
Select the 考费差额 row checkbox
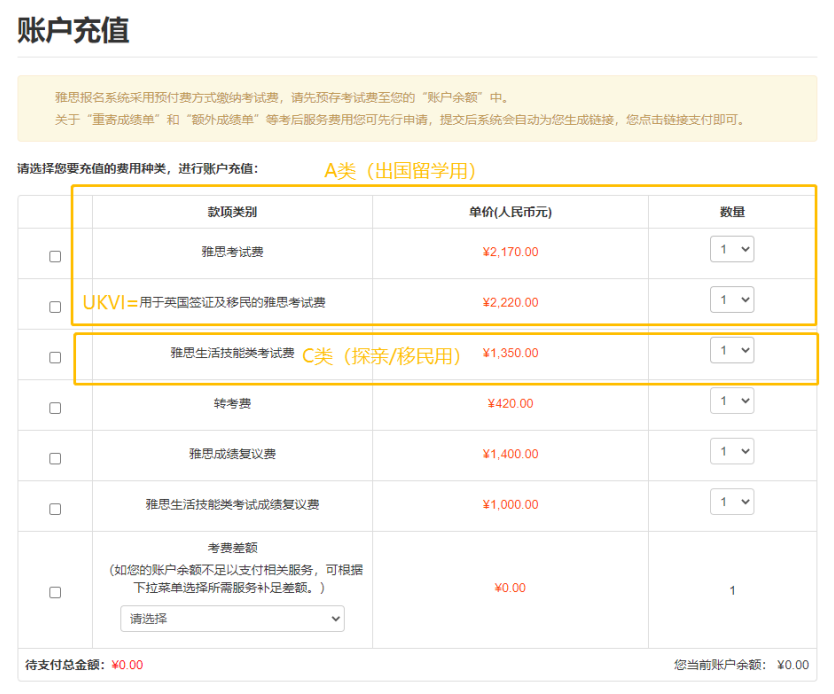tap(55, 592)
